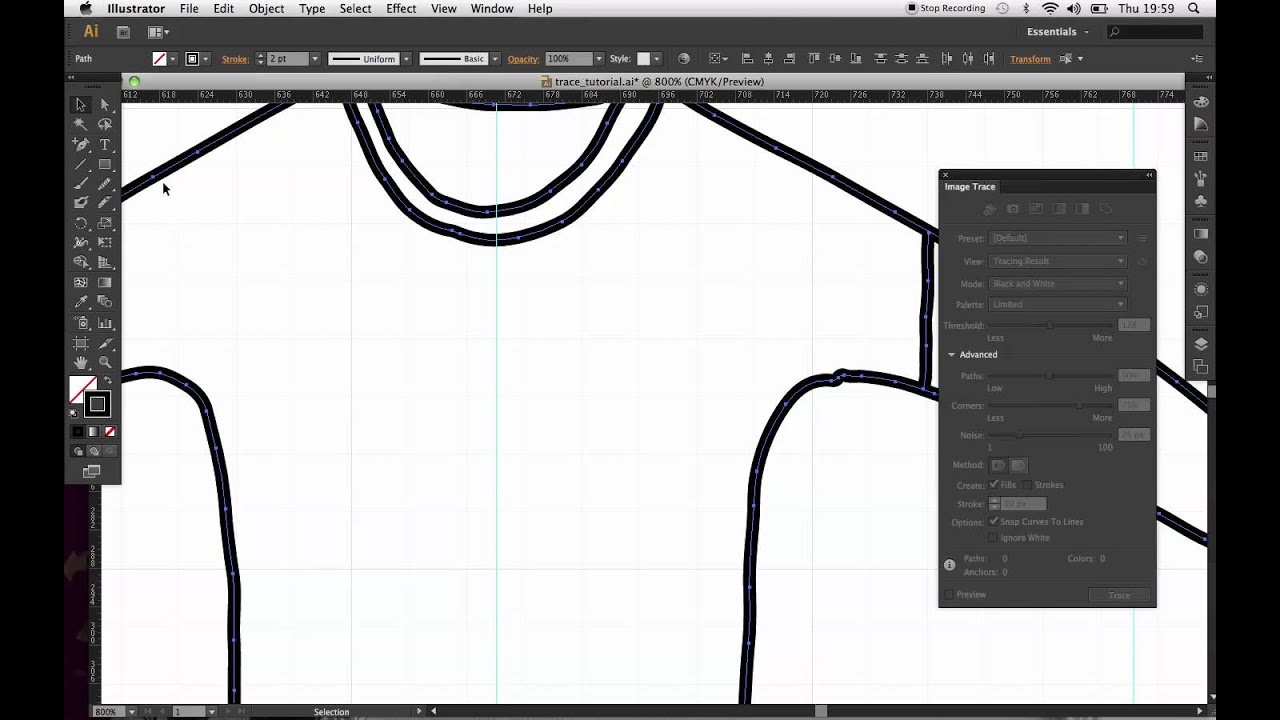Select the Direct Selection tool
Image resolution: width=1280 pixels, height=720 pixels.
[x=105, y=104]
